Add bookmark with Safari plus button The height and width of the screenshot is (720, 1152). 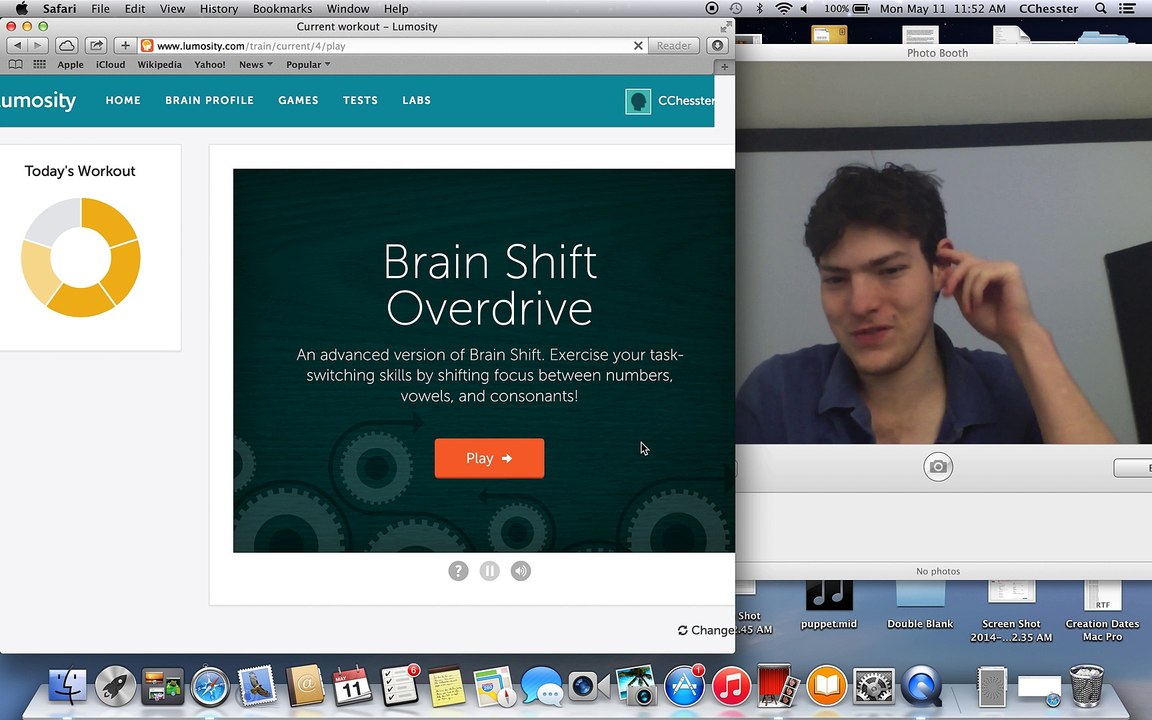coord(125,46)
